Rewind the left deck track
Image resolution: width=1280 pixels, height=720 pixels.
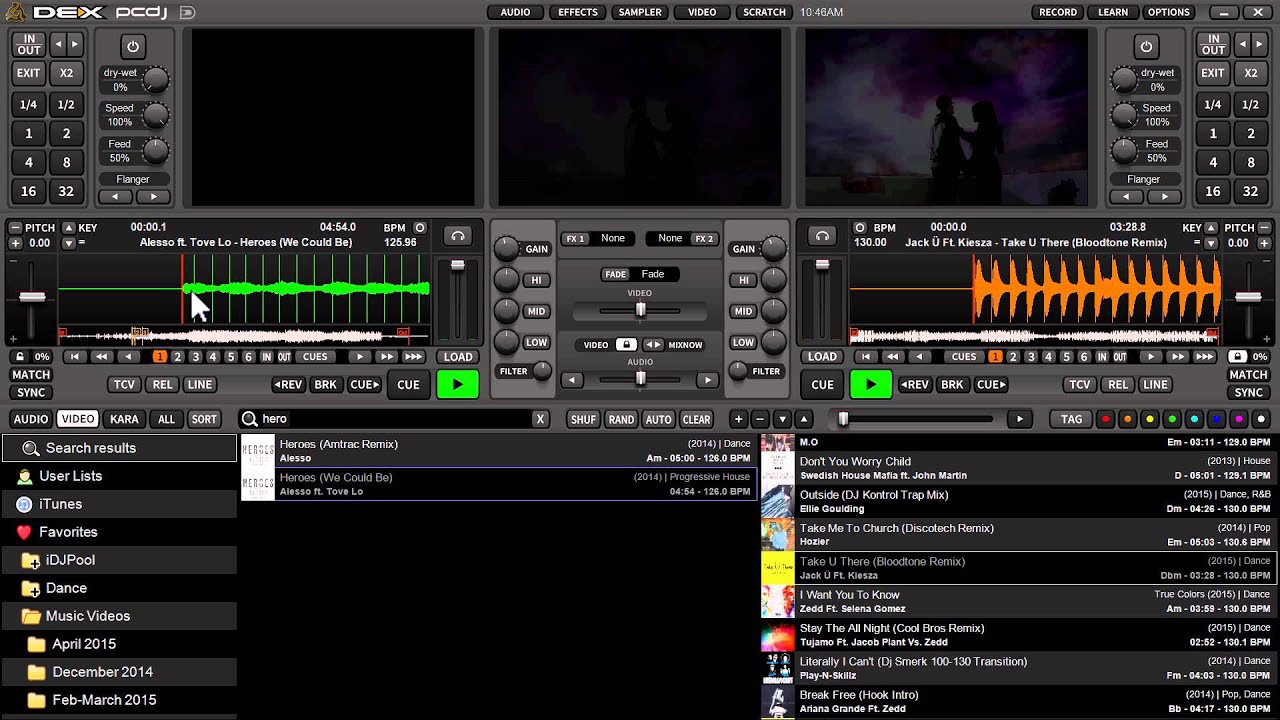(101, 357)
